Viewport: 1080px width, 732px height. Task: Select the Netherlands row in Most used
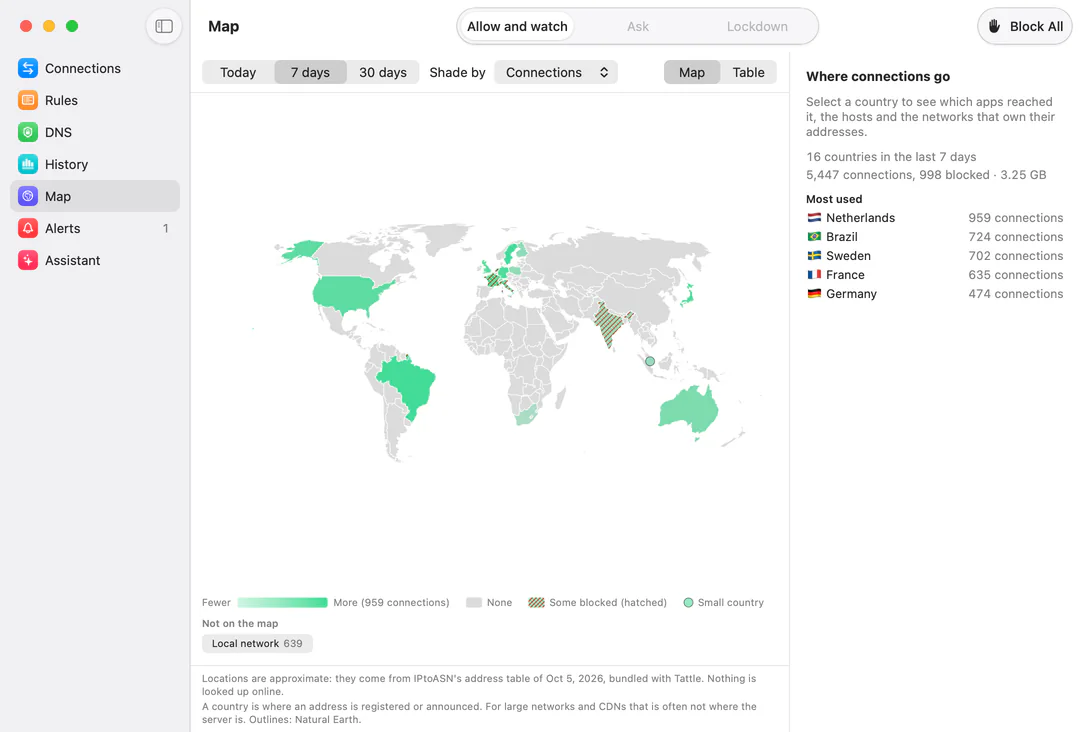click(935, 218)
